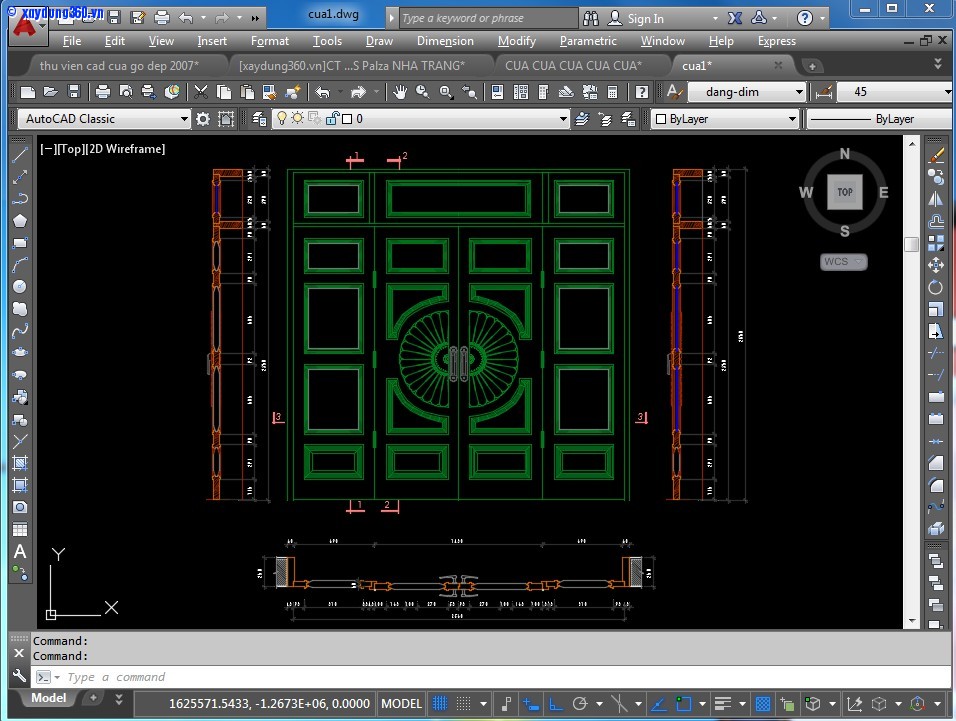
Task: Switch to CUA CUA CUA CUA CUA tab
Action: pos(573,65)
